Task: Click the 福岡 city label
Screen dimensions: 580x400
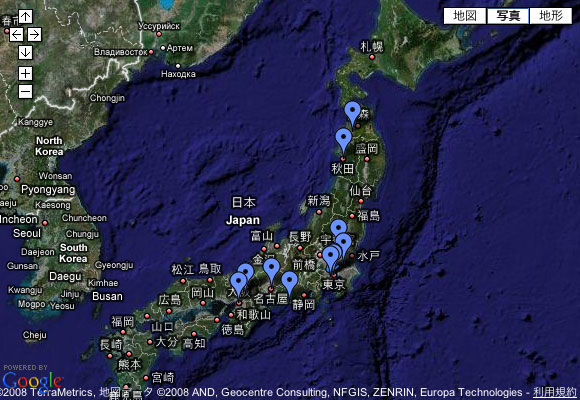Action: click(123, 321)
